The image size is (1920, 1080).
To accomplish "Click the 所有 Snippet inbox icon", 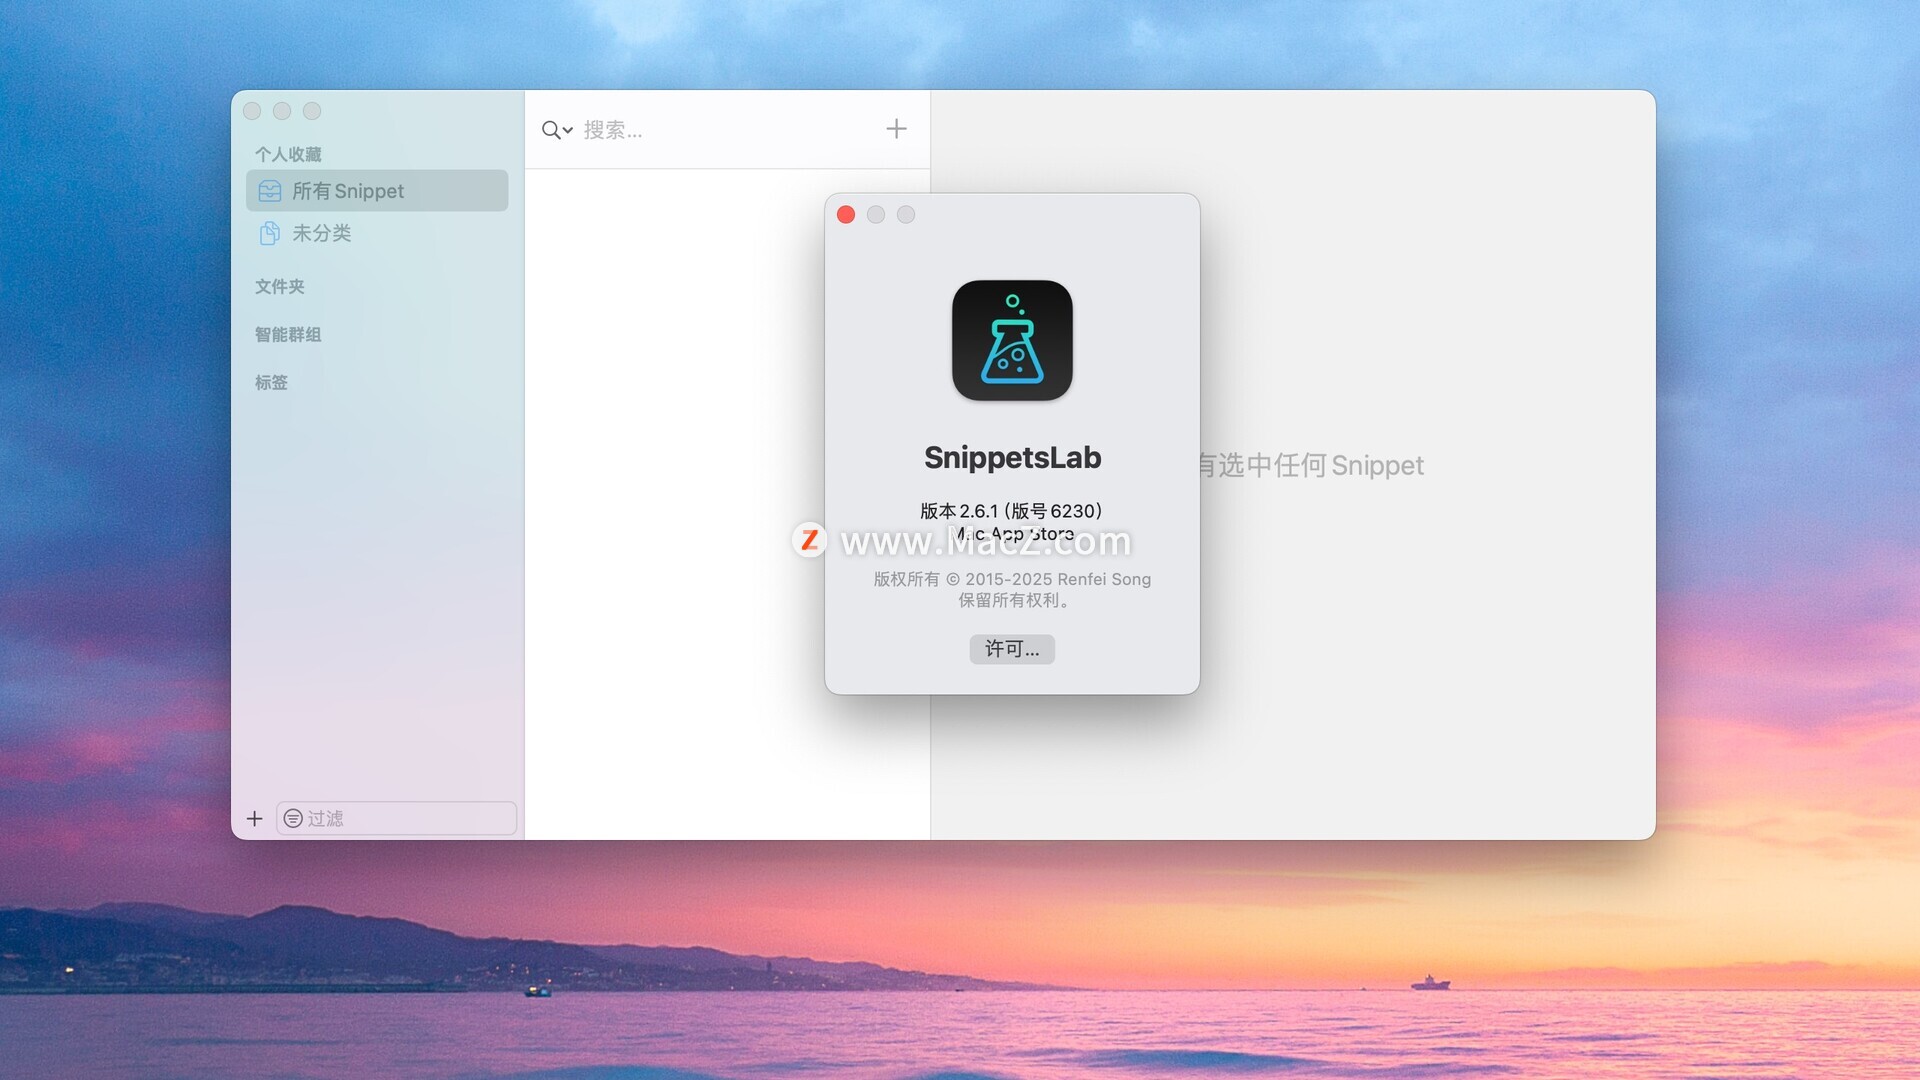I will (x=270, y=191).
